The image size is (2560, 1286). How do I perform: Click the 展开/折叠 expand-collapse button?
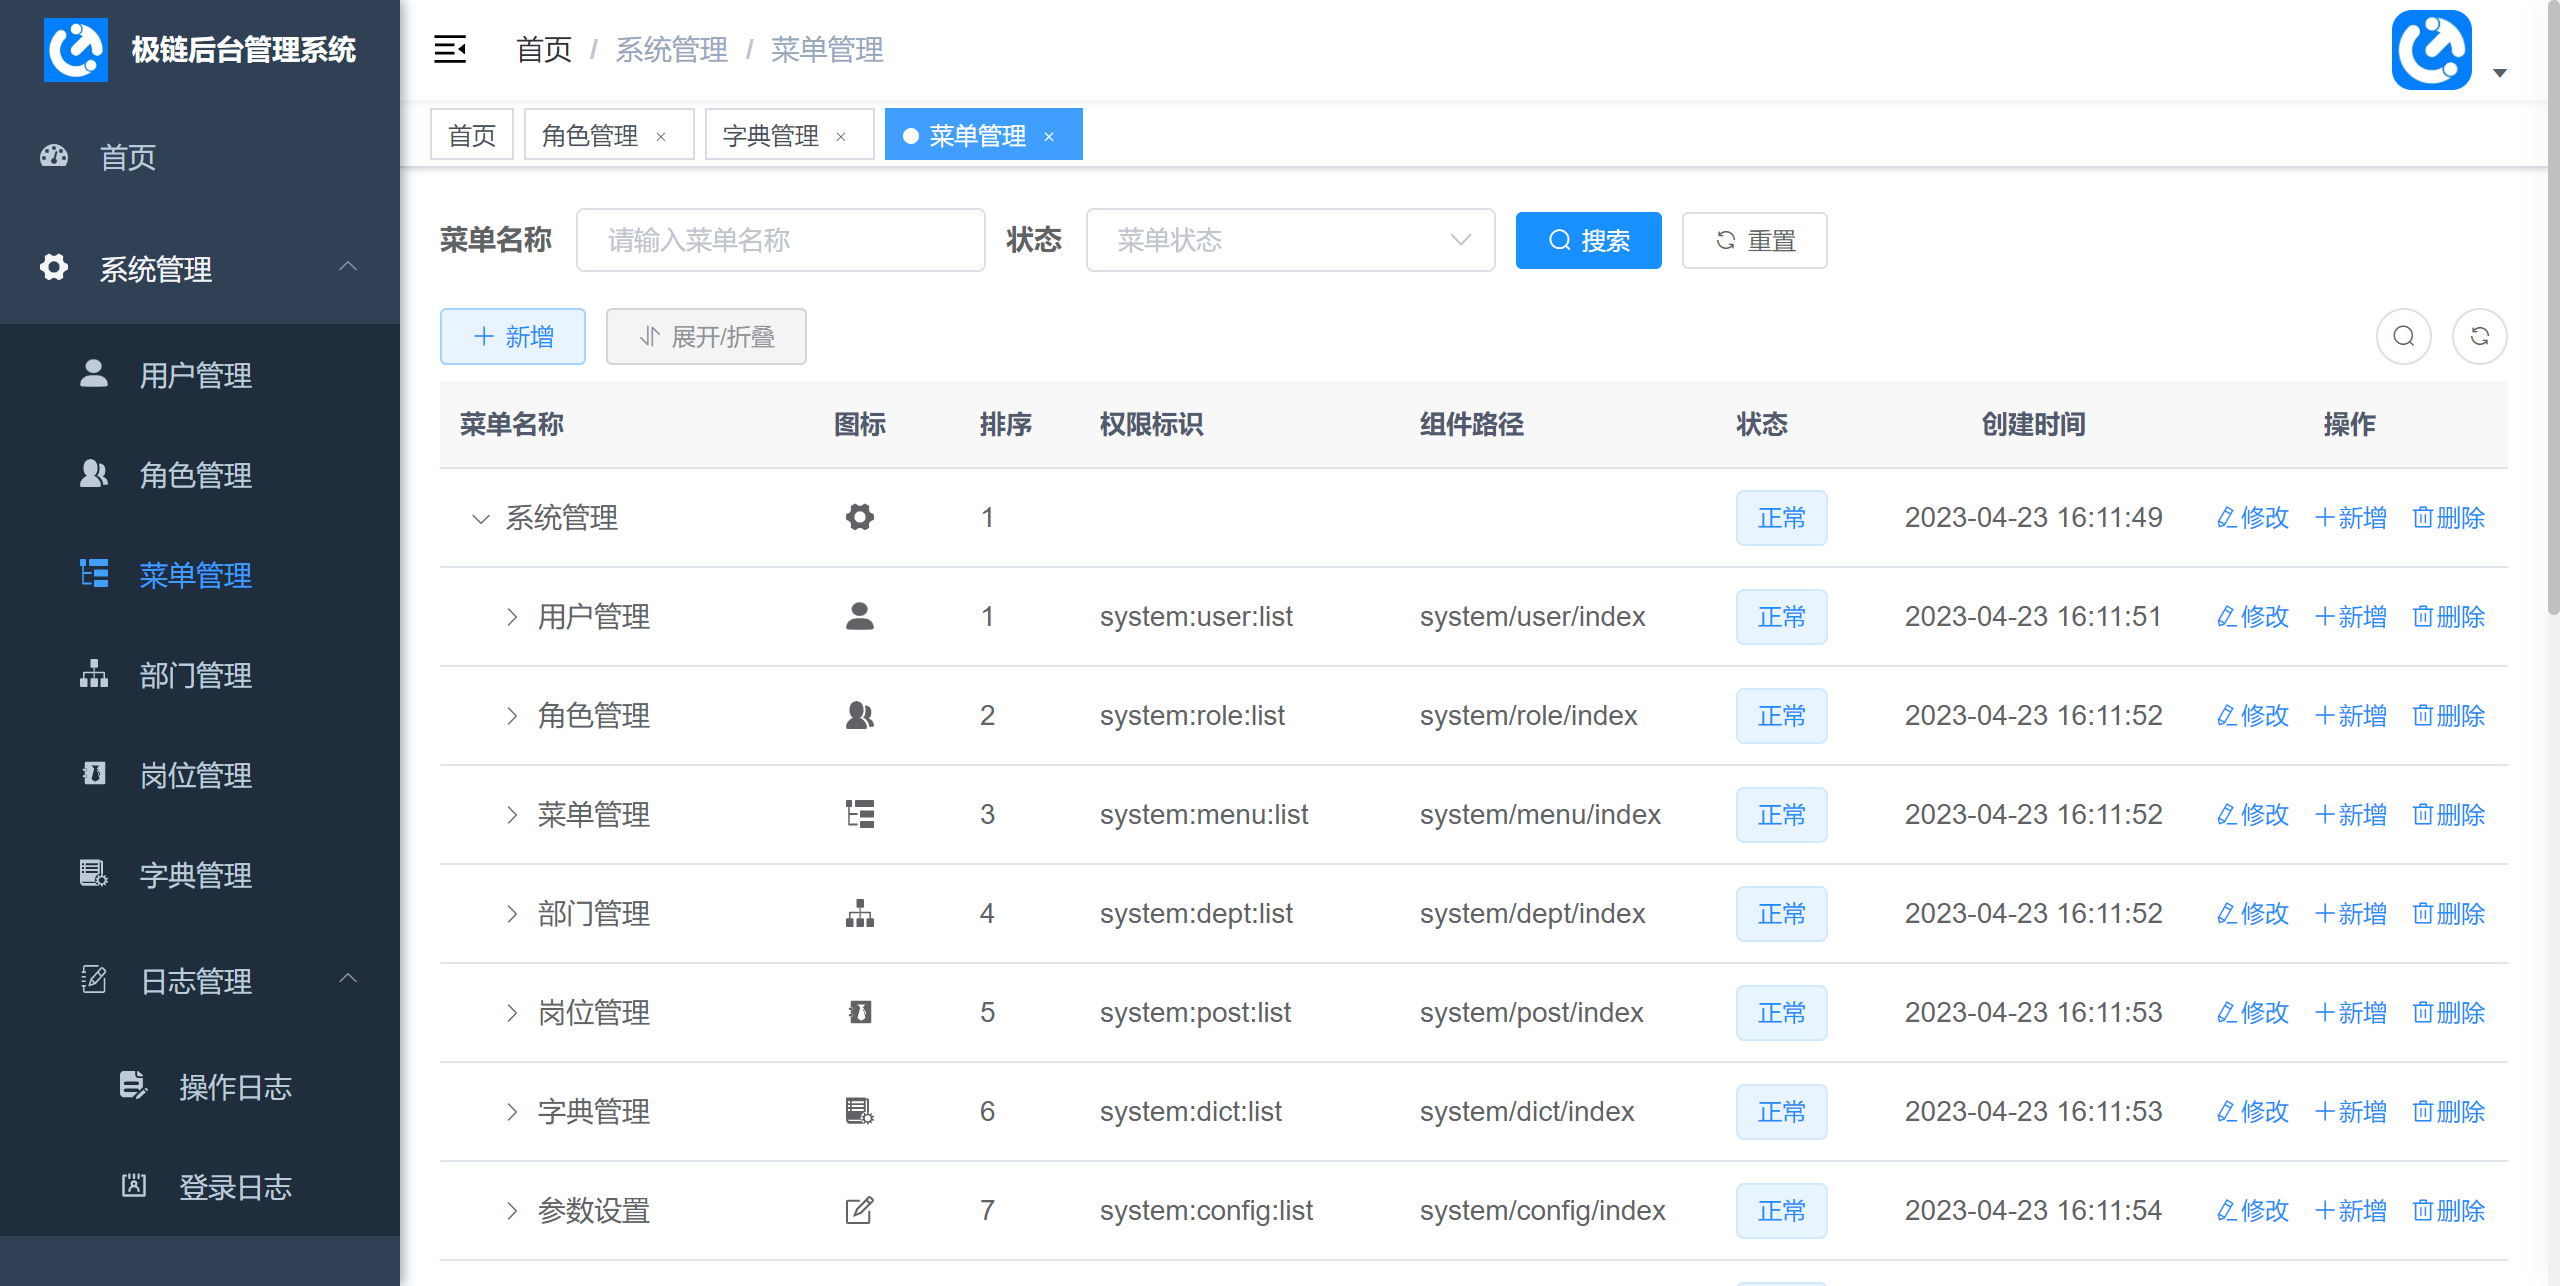[706, 336]
